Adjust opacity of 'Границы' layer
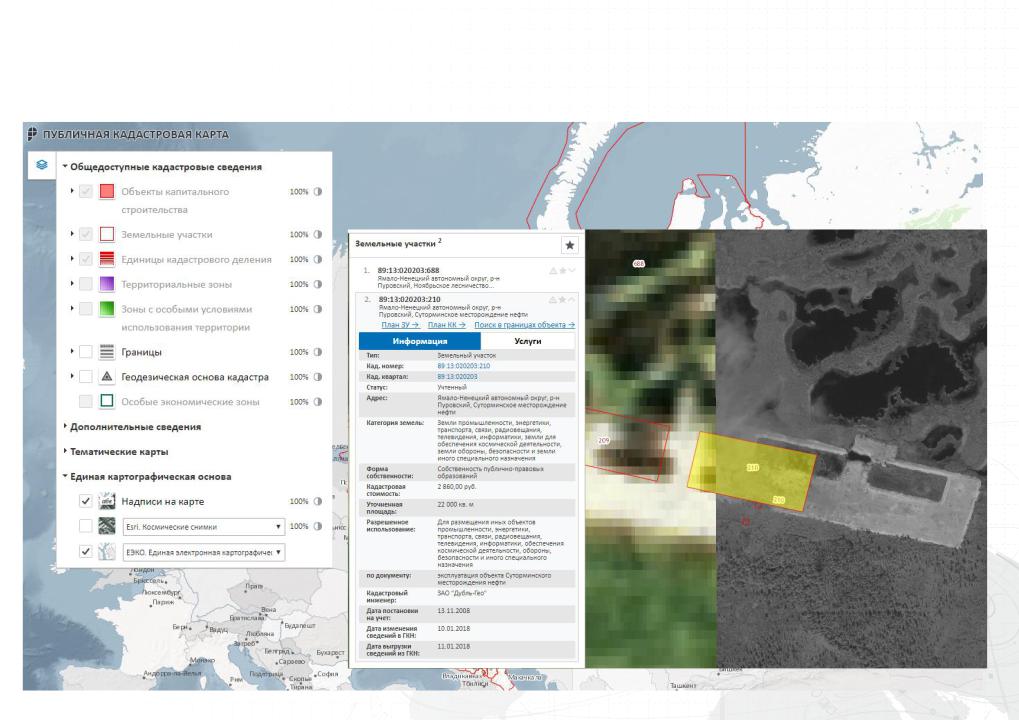Image resolution: width=1019 pixels, height=720 pixels. (x=318, y=352)
